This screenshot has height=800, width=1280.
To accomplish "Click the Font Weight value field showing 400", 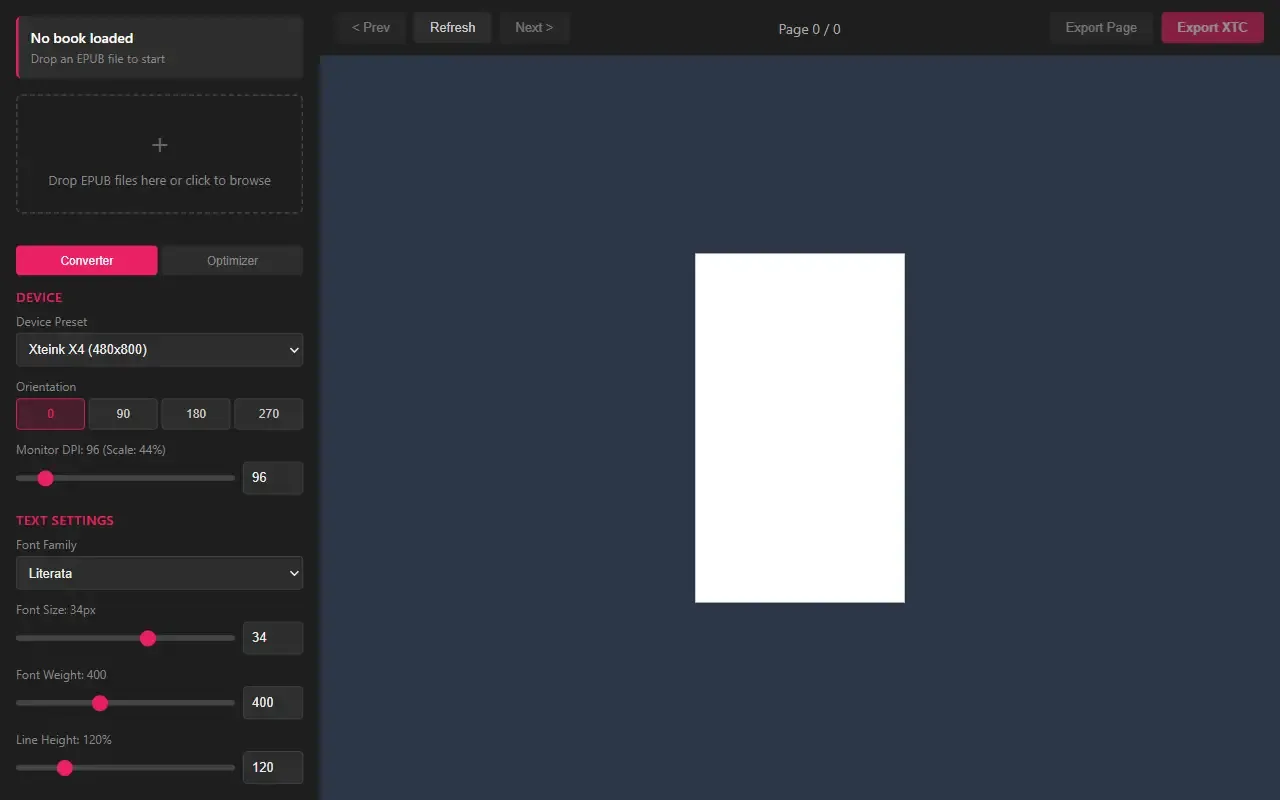I will 272,703.
